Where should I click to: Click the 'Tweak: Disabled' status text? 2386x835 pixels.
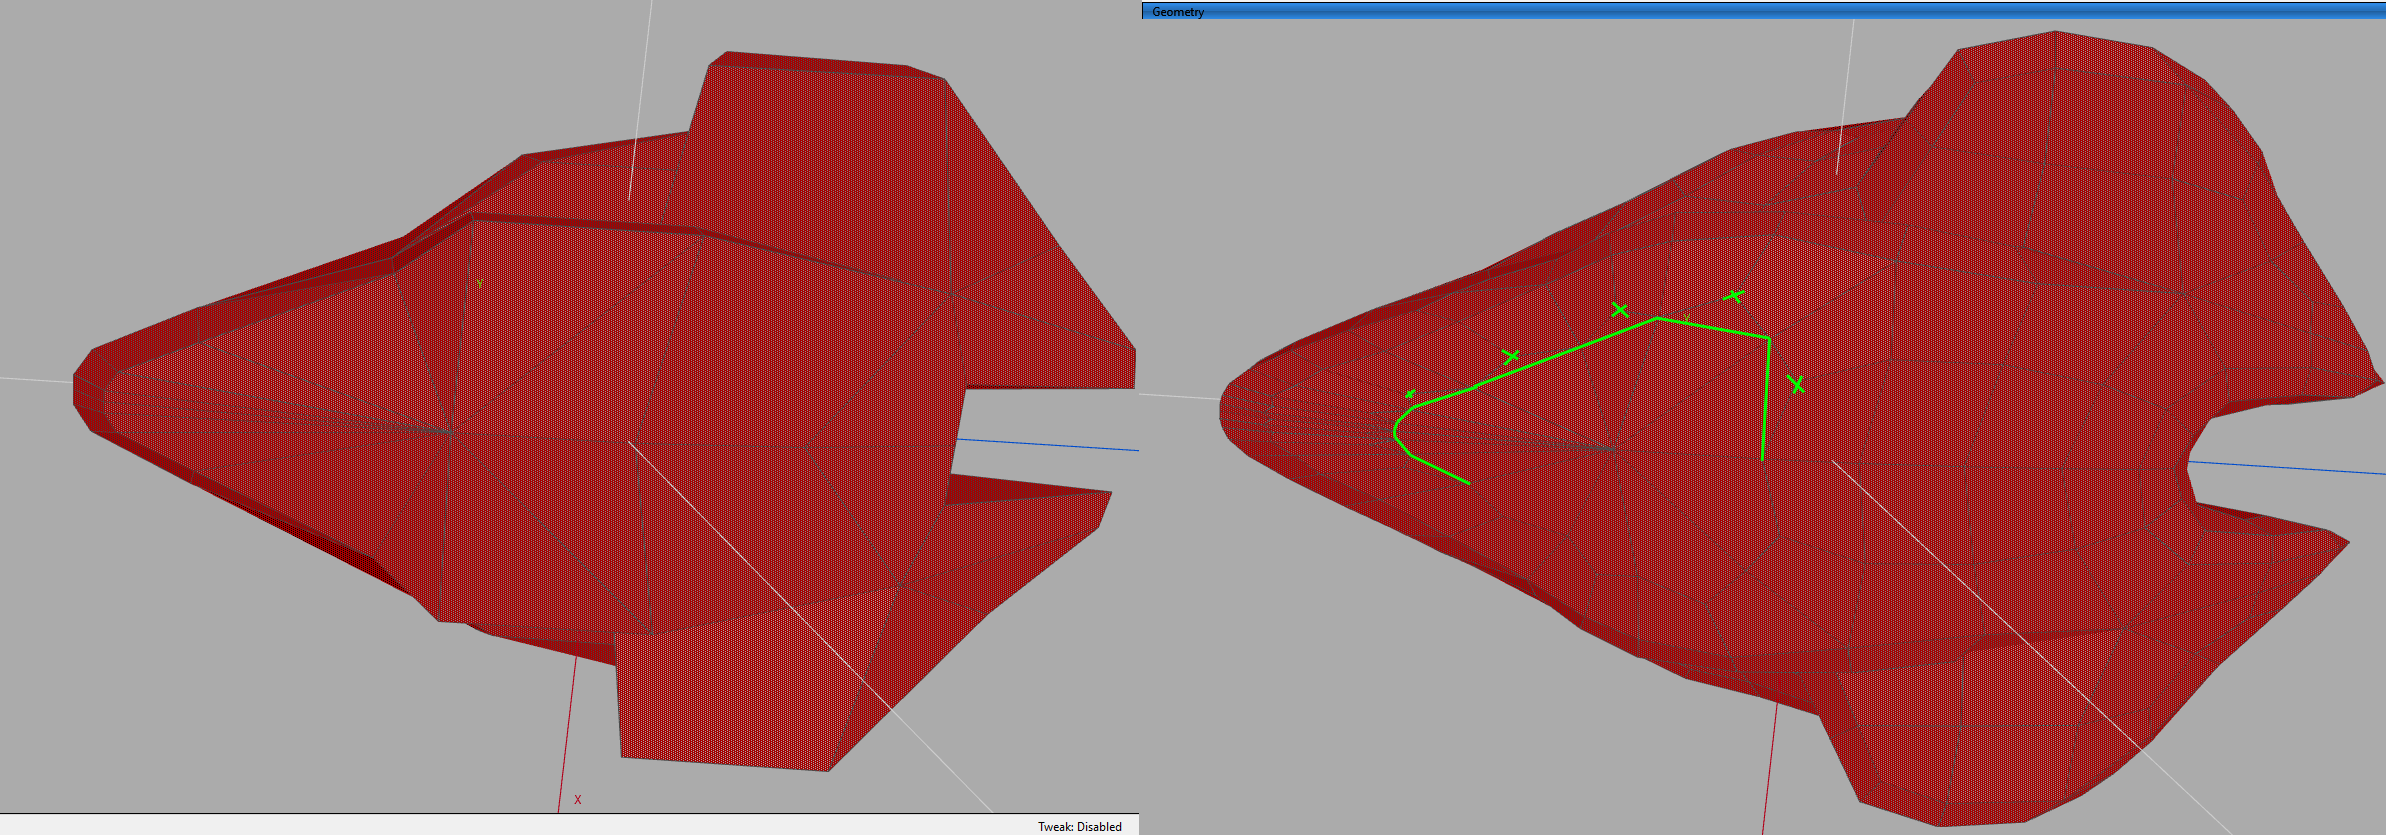[x=1079, y=826]
